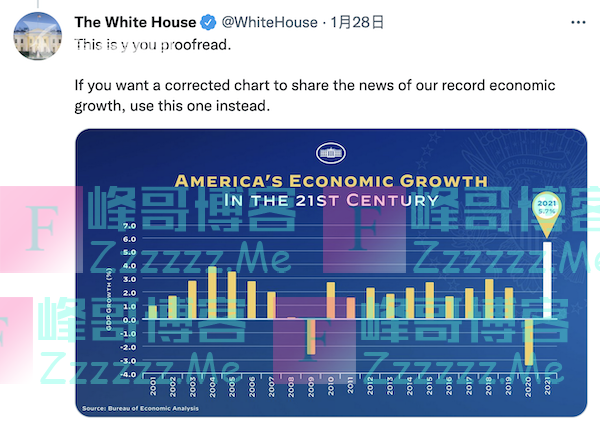Click the "In the 21st Century" subtitle

[x=331, y=199]
